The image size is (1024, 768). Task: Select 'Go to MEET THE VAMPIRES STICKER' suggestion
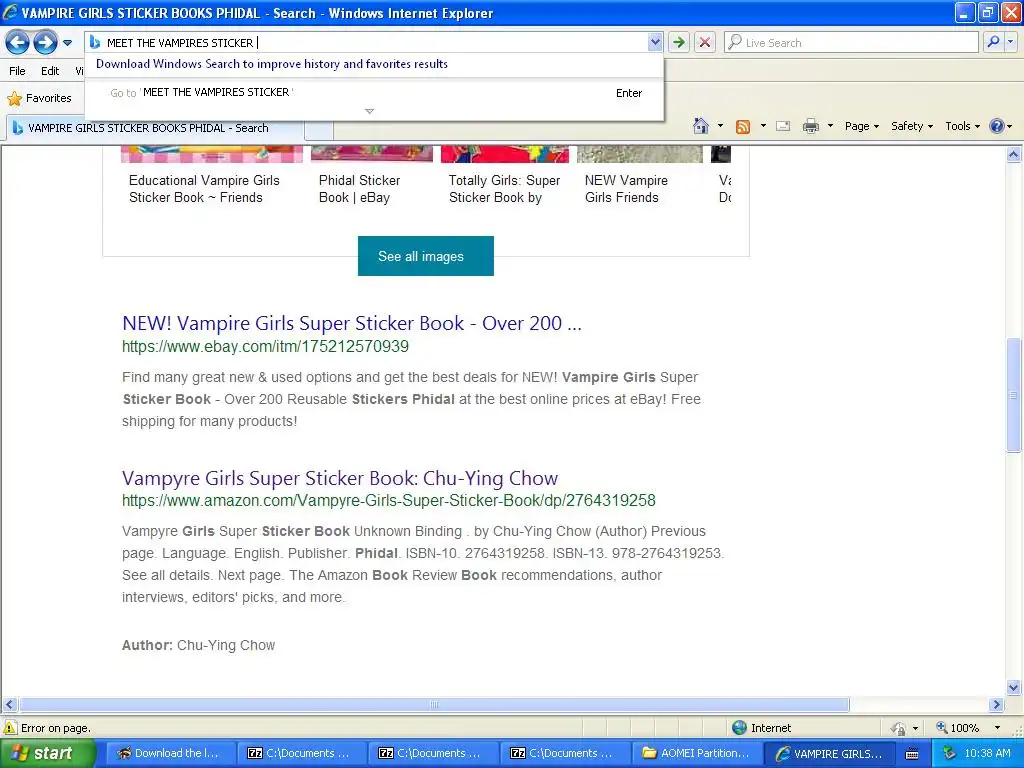click(375, 93)
